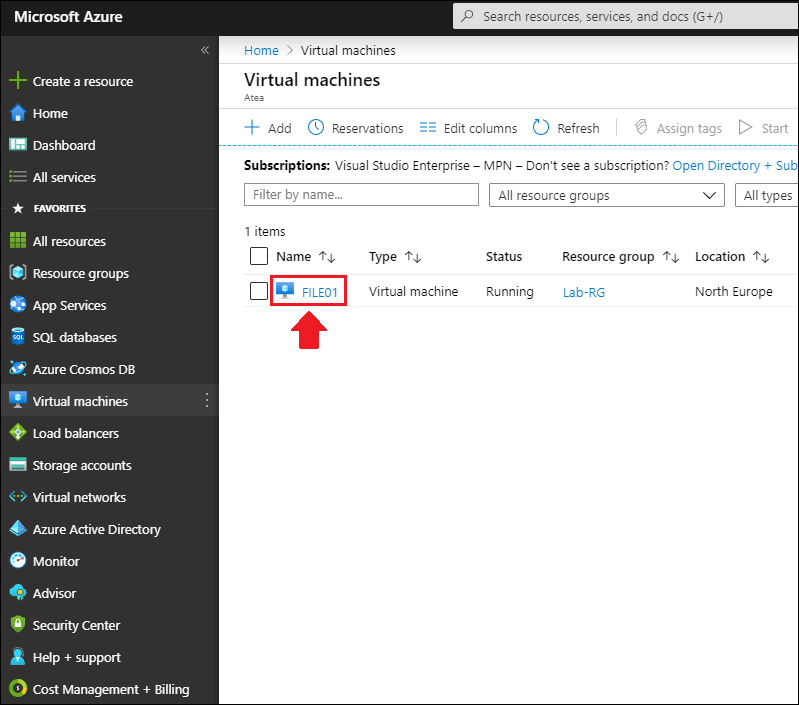Click the Virtual machines breadcrumb text

pos(348,50)
